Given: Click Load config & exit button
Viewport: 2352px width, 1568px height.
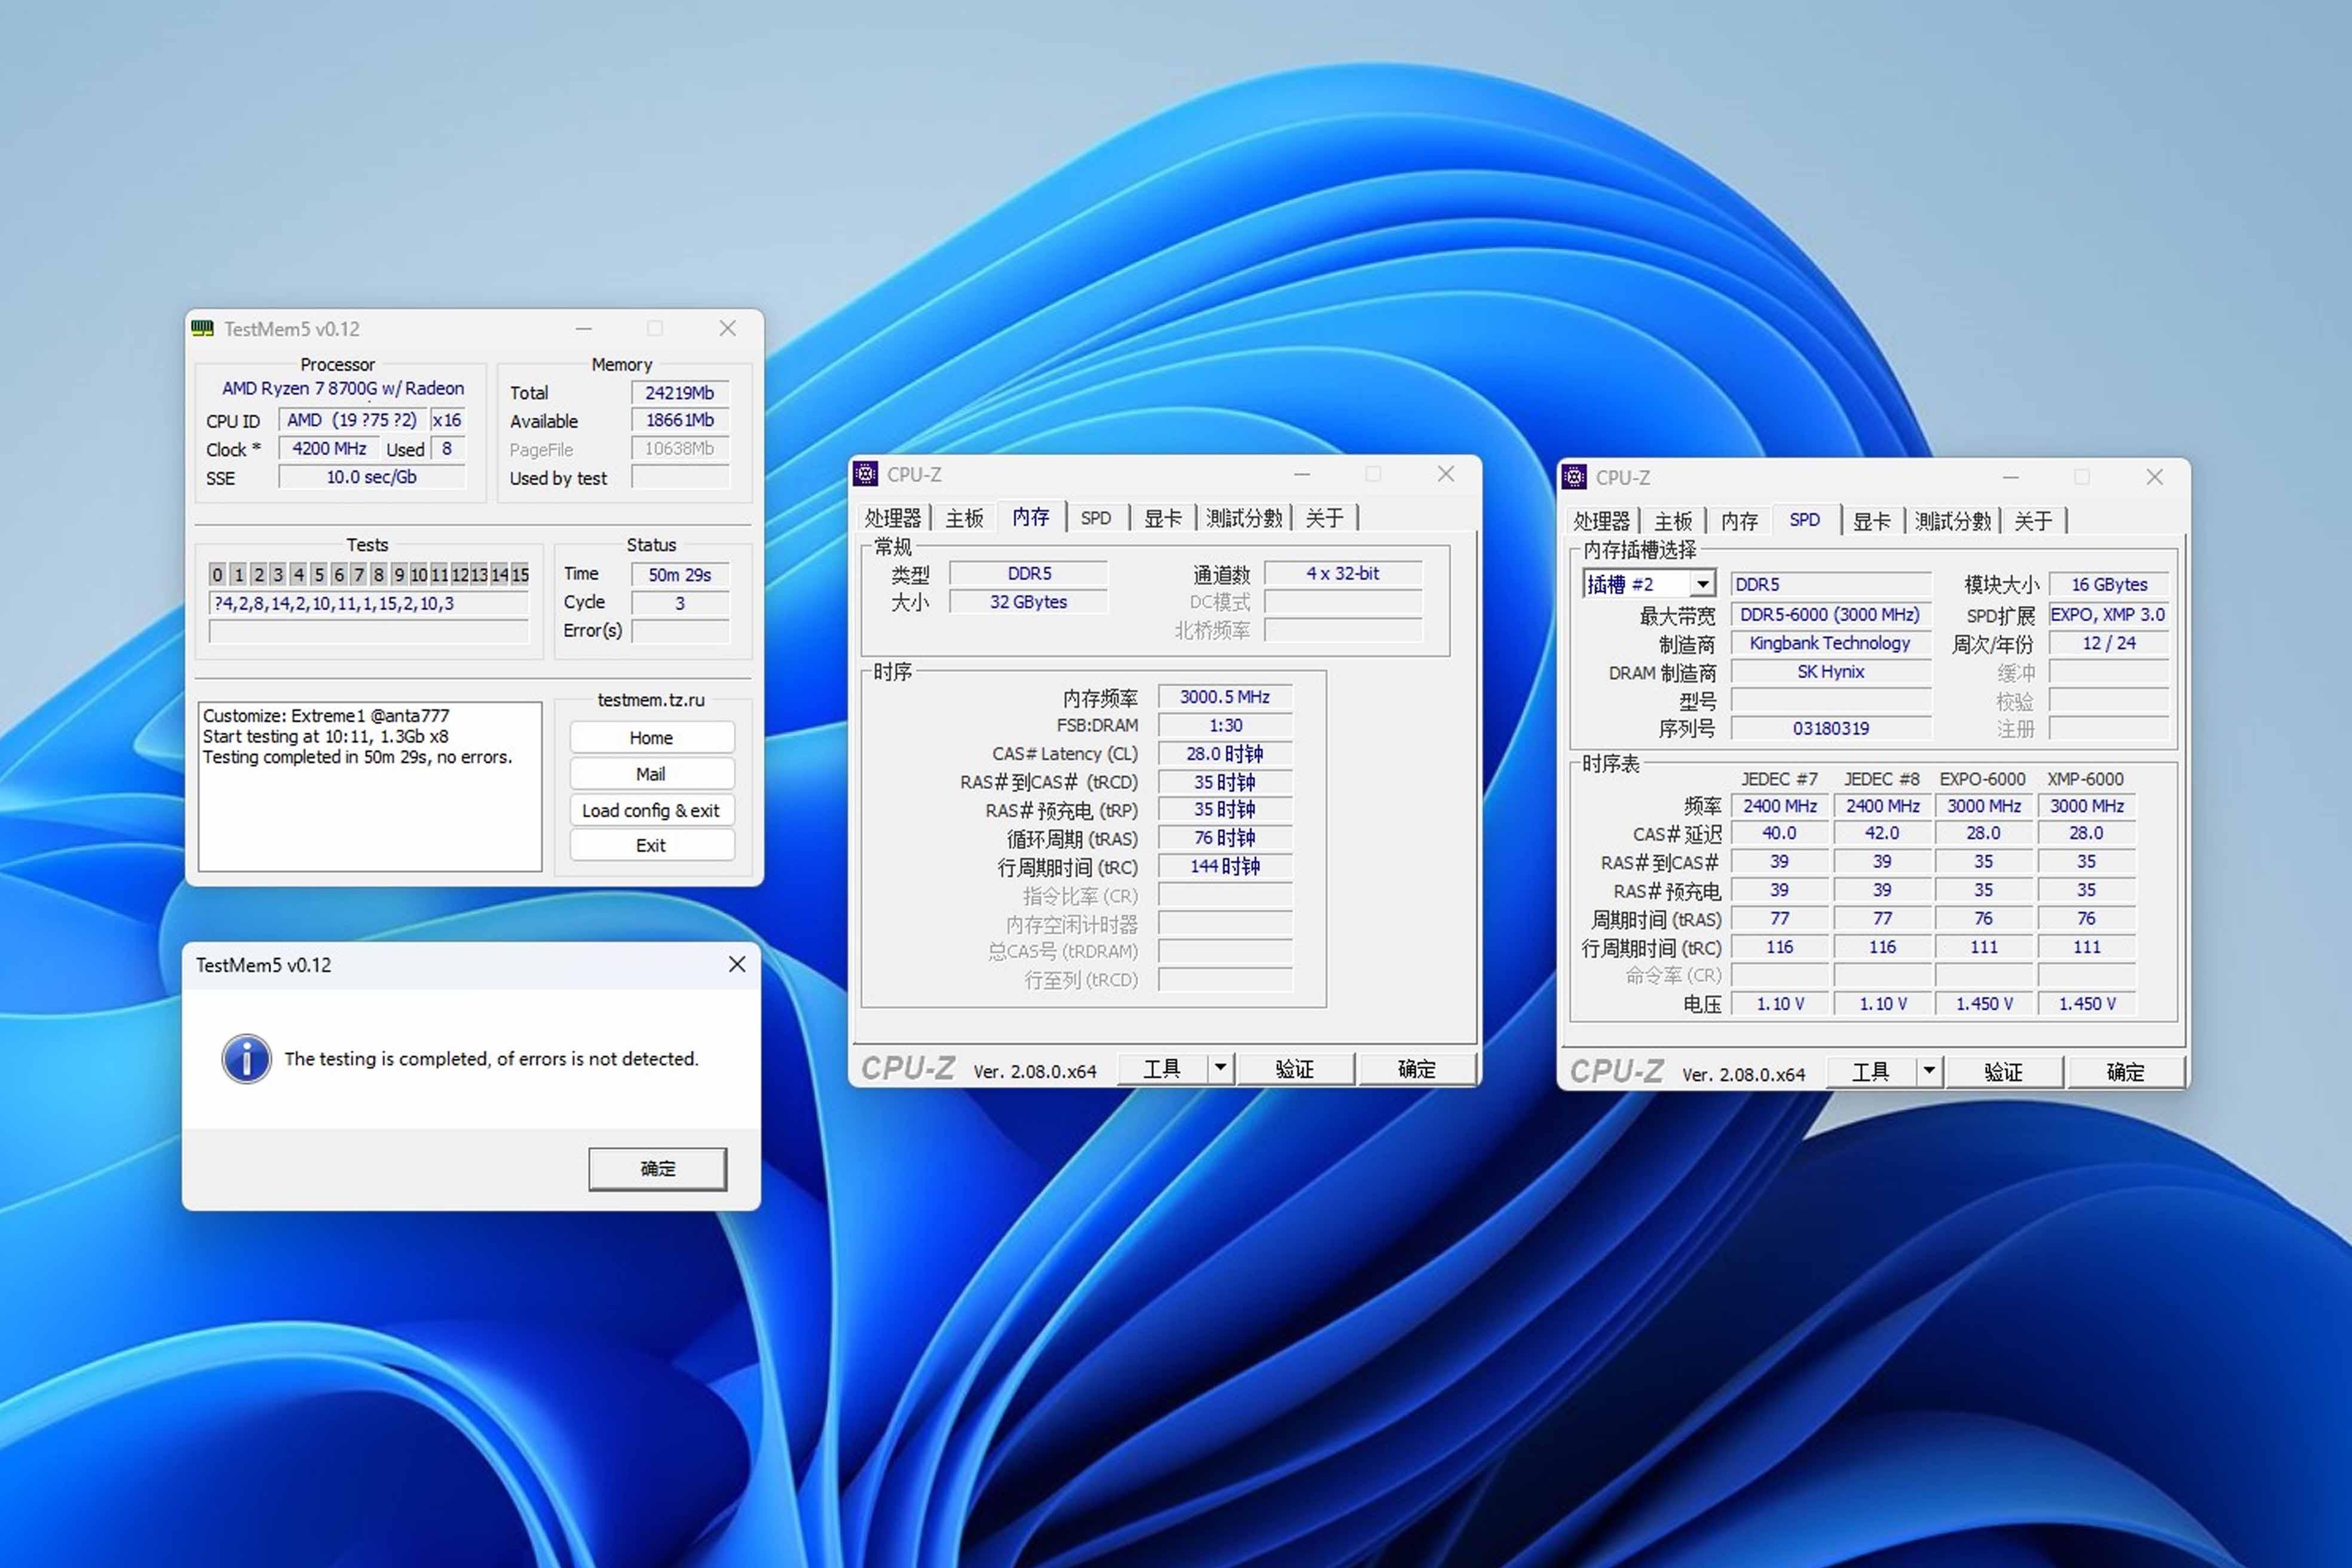Looking at the screenshot, I should (x=651, y=810).
